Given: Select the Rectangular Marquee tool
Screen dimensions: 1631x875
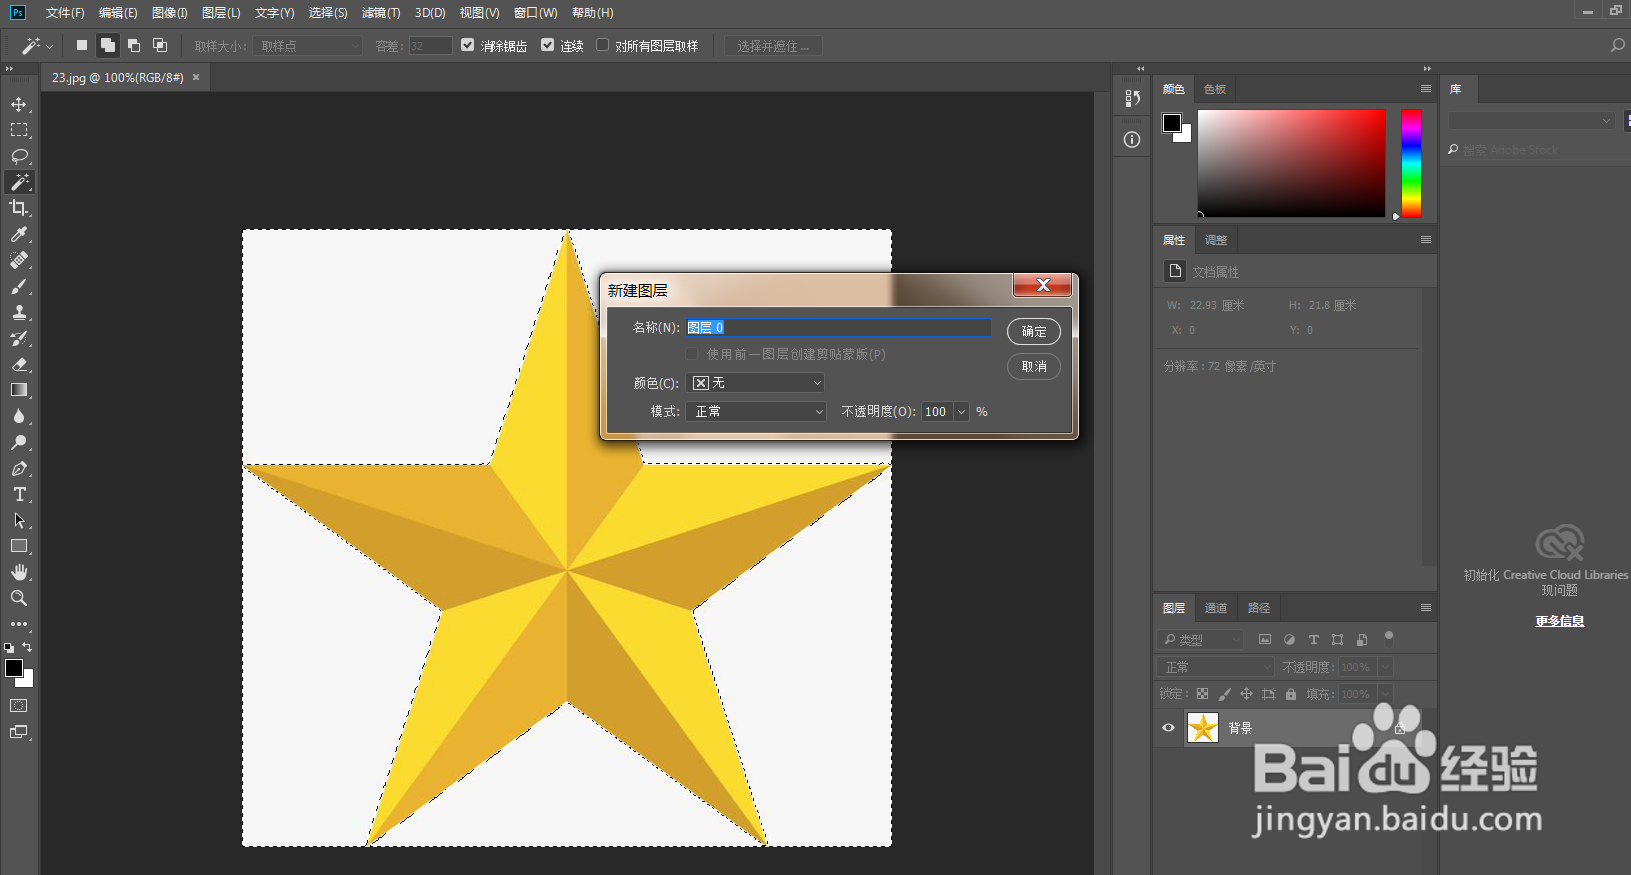Looking at the screenshot, I should coord(19,130).
